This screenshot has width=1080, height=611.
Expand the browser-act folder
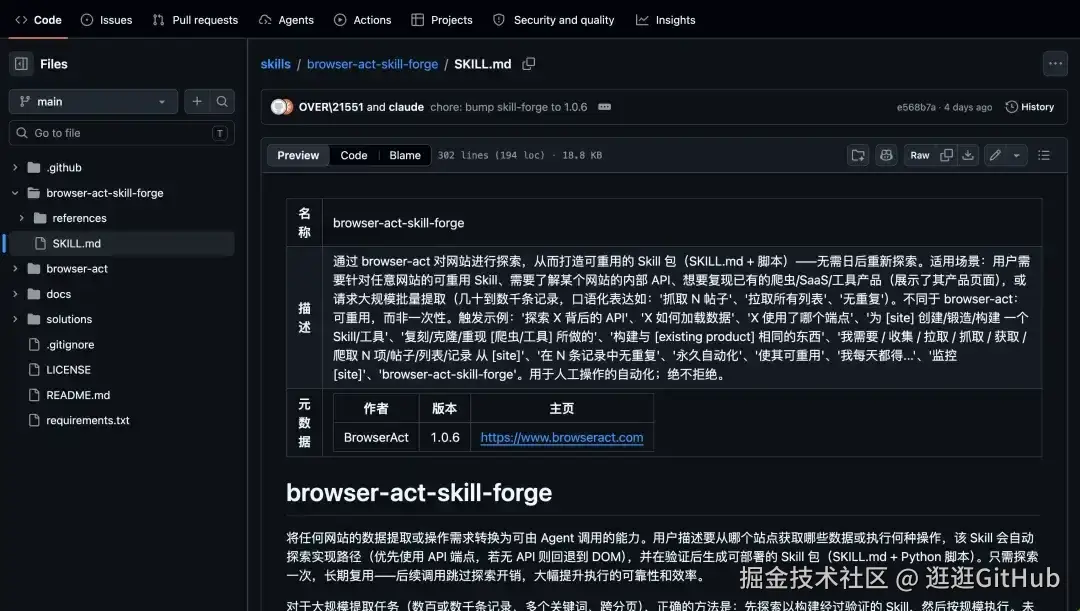15,269
